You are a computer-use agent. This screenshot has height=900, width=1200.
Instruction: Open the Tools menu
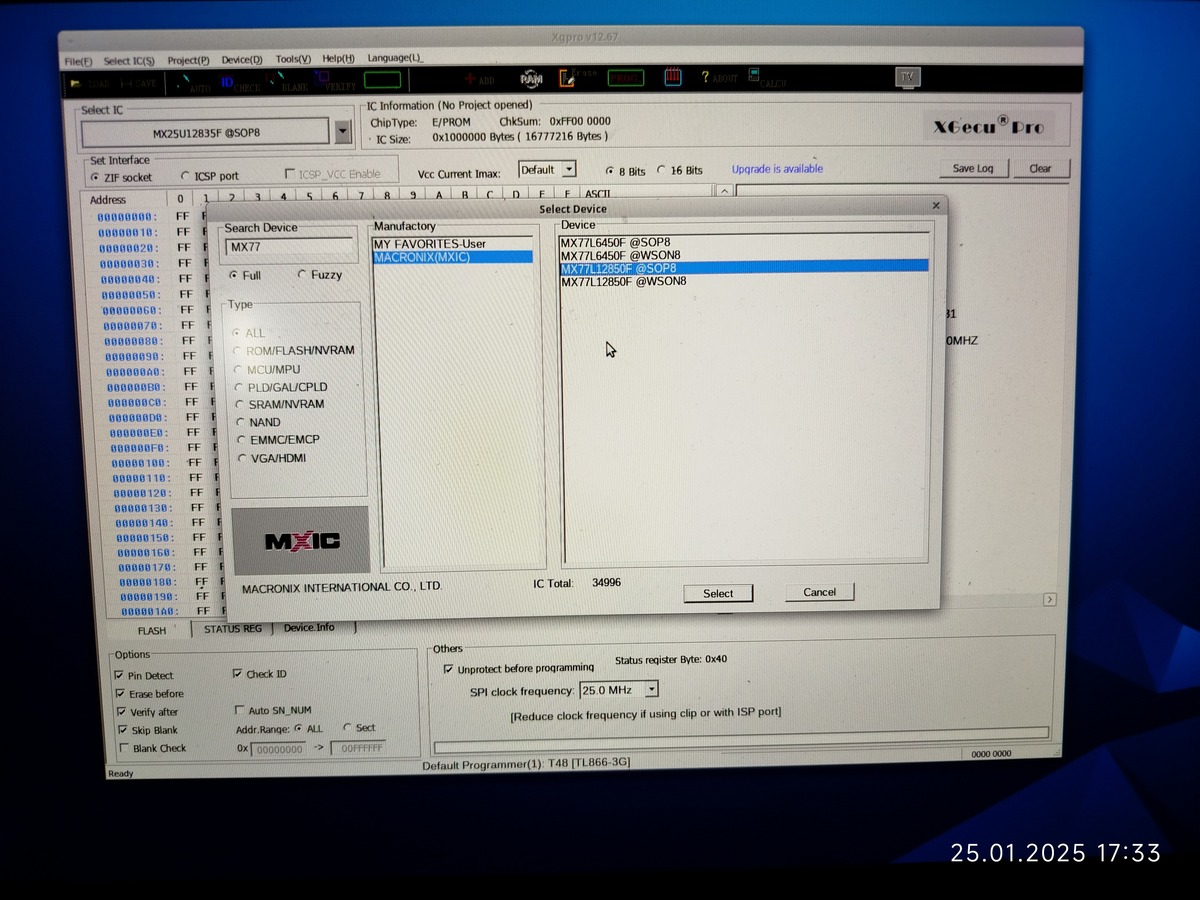(293, 59)
